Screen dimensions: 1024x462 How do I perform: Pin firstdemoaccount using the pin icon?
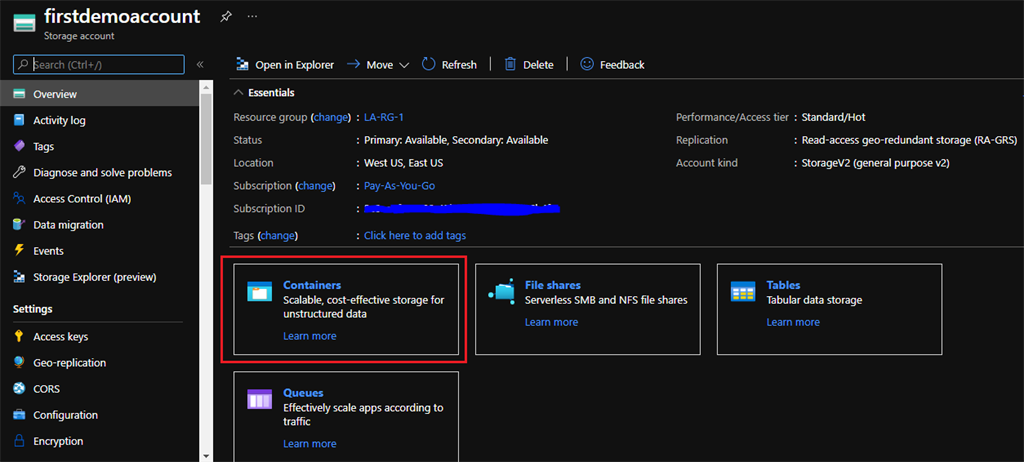[225, 16]
